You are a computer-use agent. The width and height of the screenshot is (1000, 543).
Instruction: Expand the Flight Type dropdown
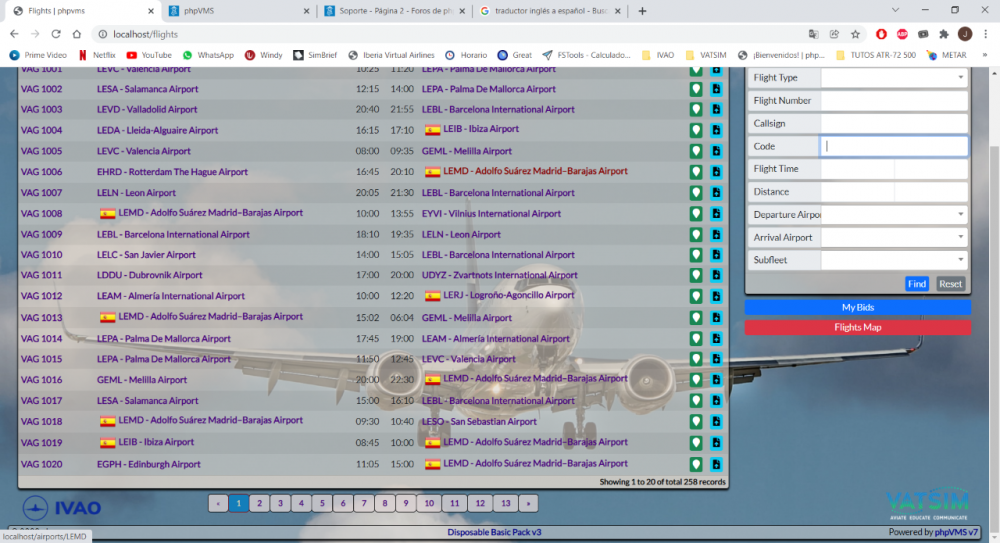pyautogui.click(x=893, y=78)
